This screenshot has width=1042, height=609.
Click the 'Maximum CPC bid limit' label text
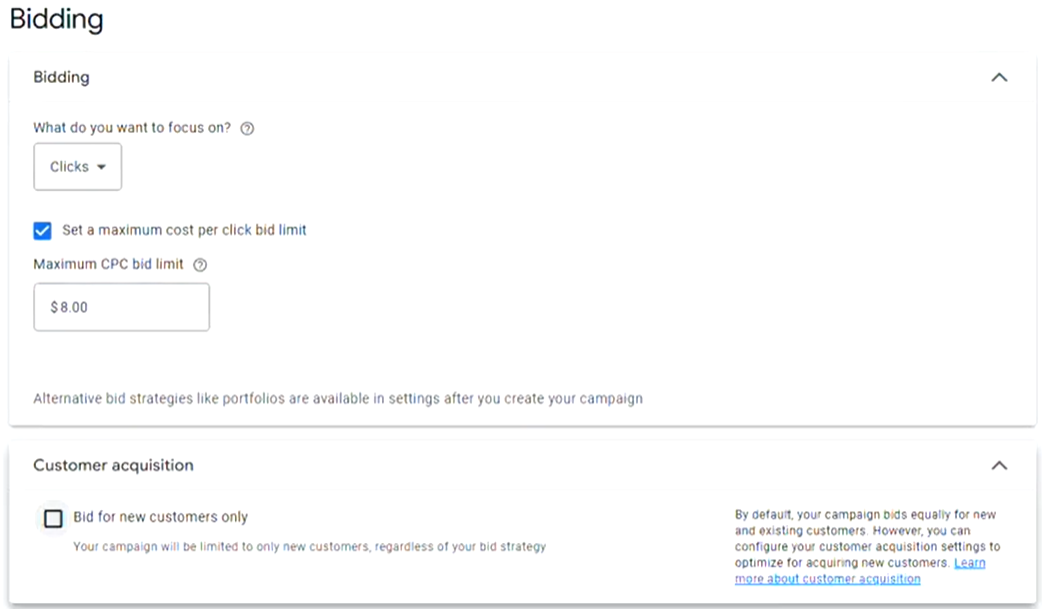tap(108, 265)
